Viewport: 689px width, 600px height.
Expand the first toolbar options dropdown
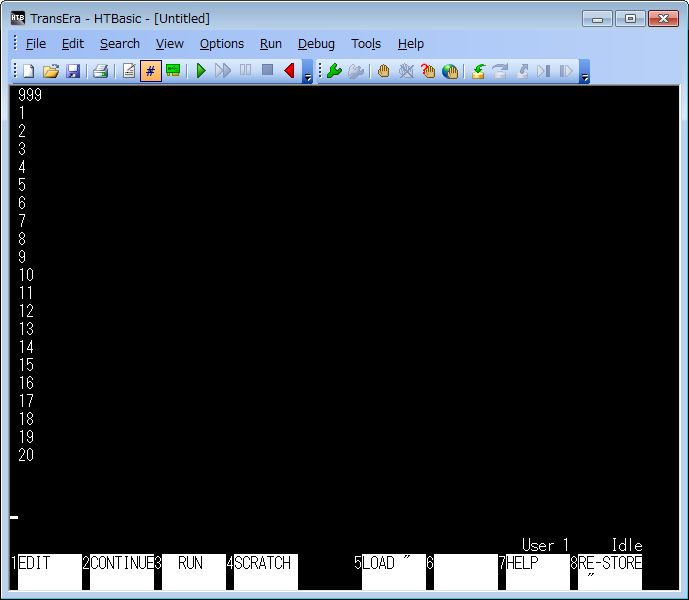click(308, 72)
